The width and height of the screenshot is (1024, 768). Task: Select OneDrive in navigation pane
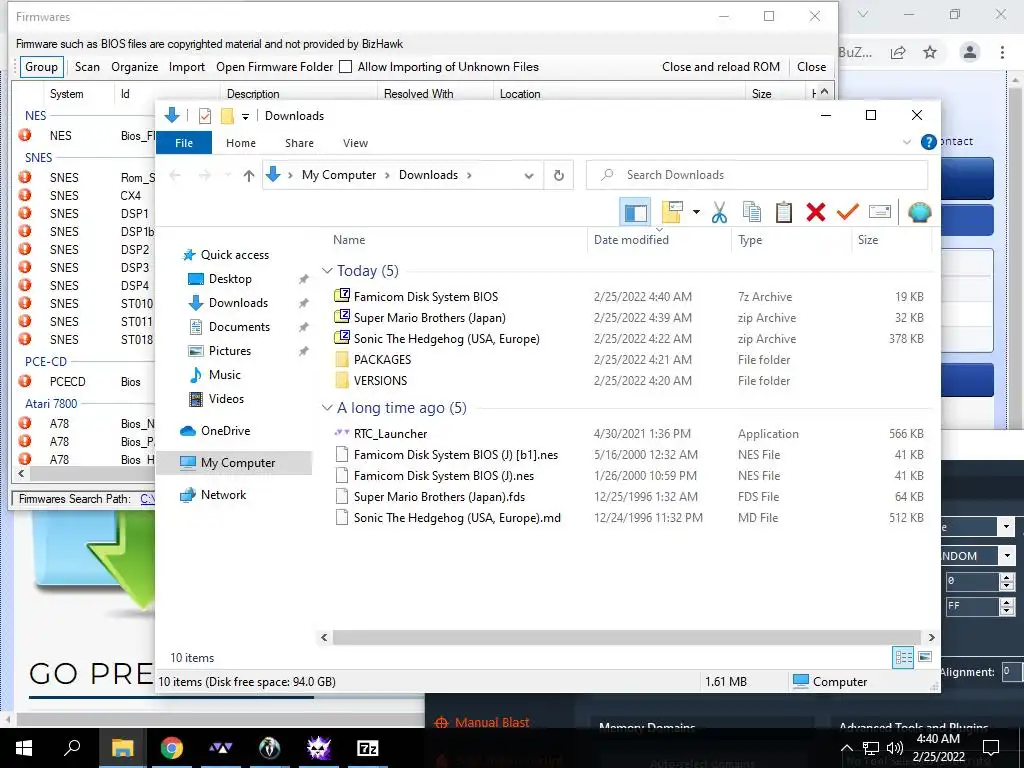(x=225, y=431)
